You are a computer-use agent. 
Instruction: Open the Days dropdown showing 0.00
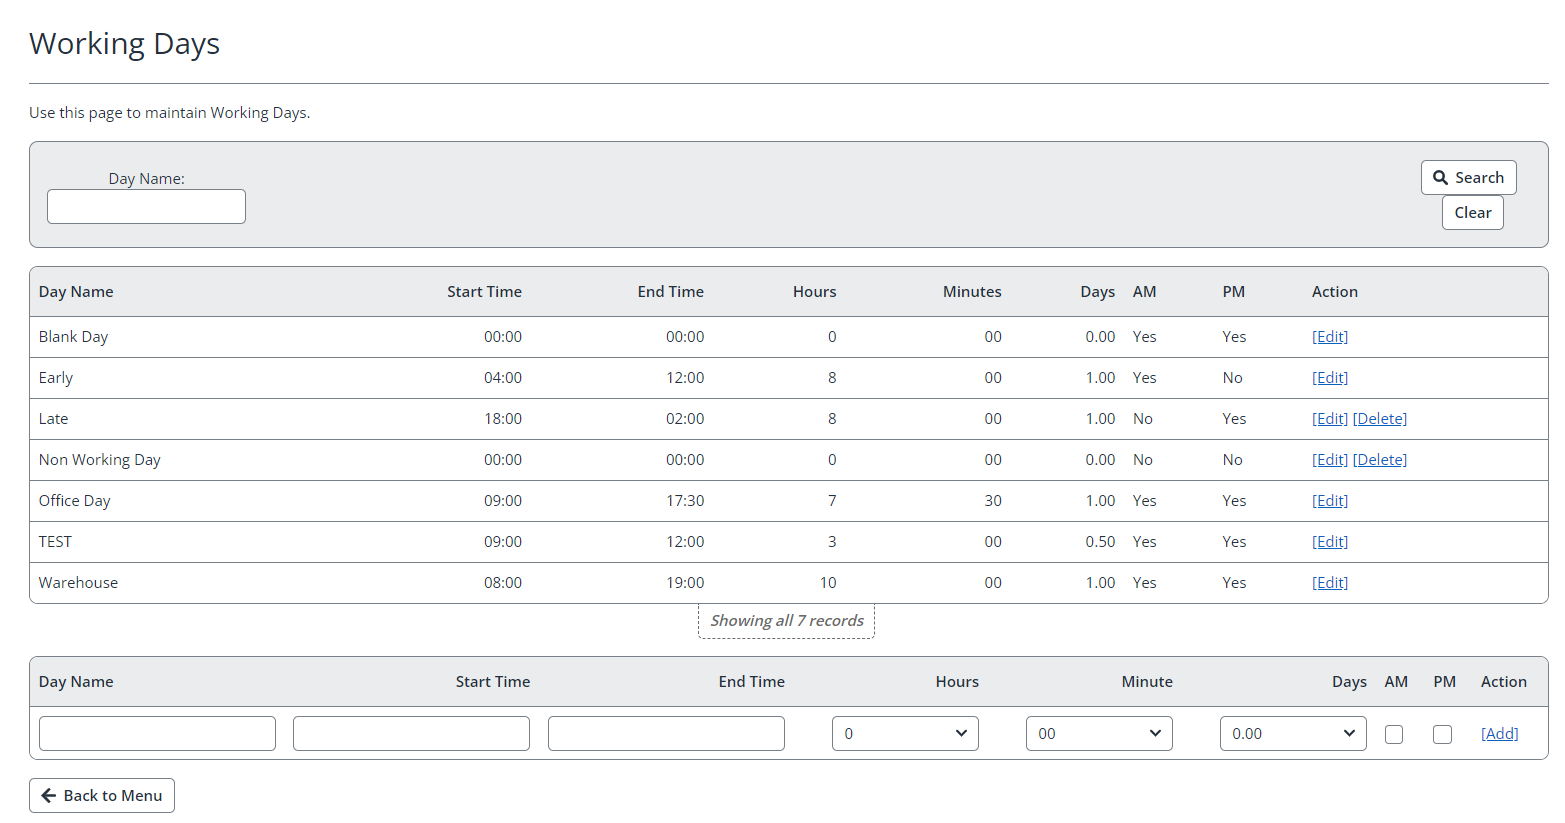tap(1293, 734)
